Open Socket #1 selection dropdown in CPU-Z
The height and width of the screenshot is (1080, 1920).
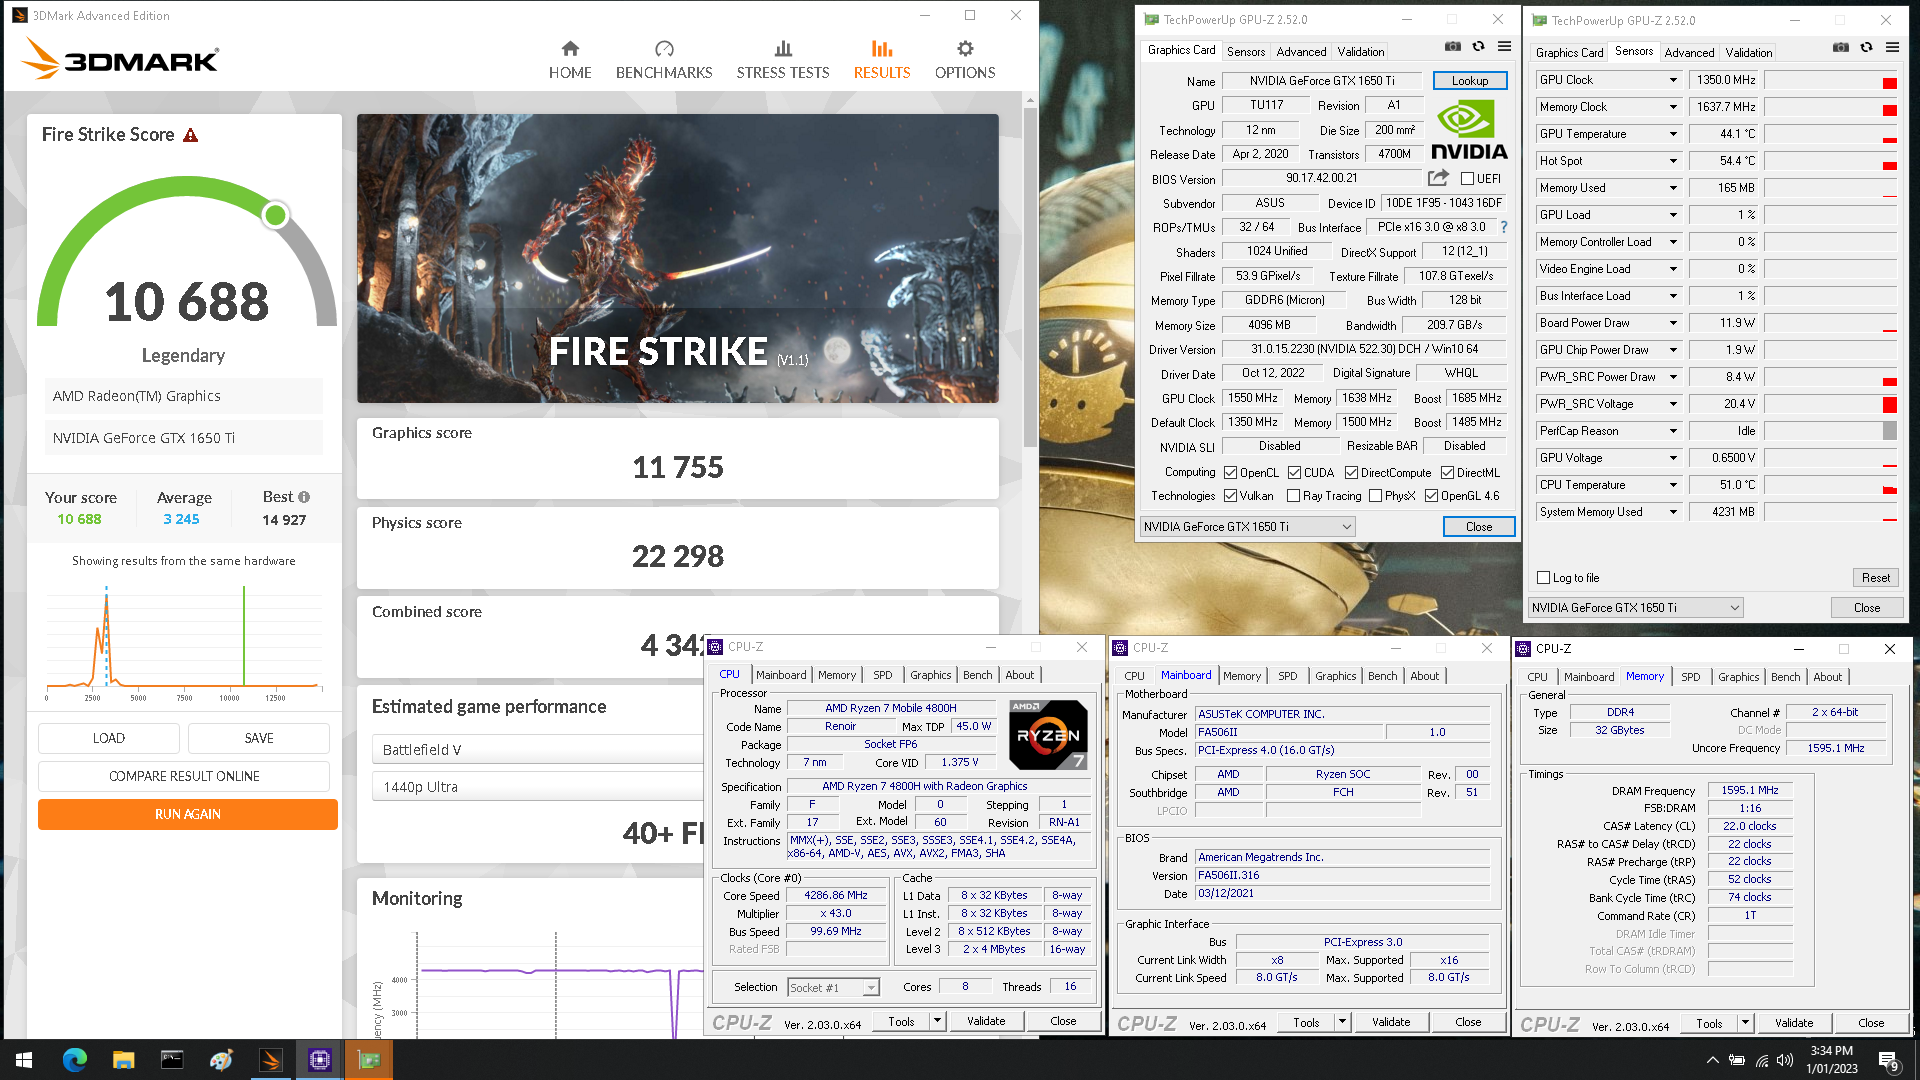click(833, 988)
